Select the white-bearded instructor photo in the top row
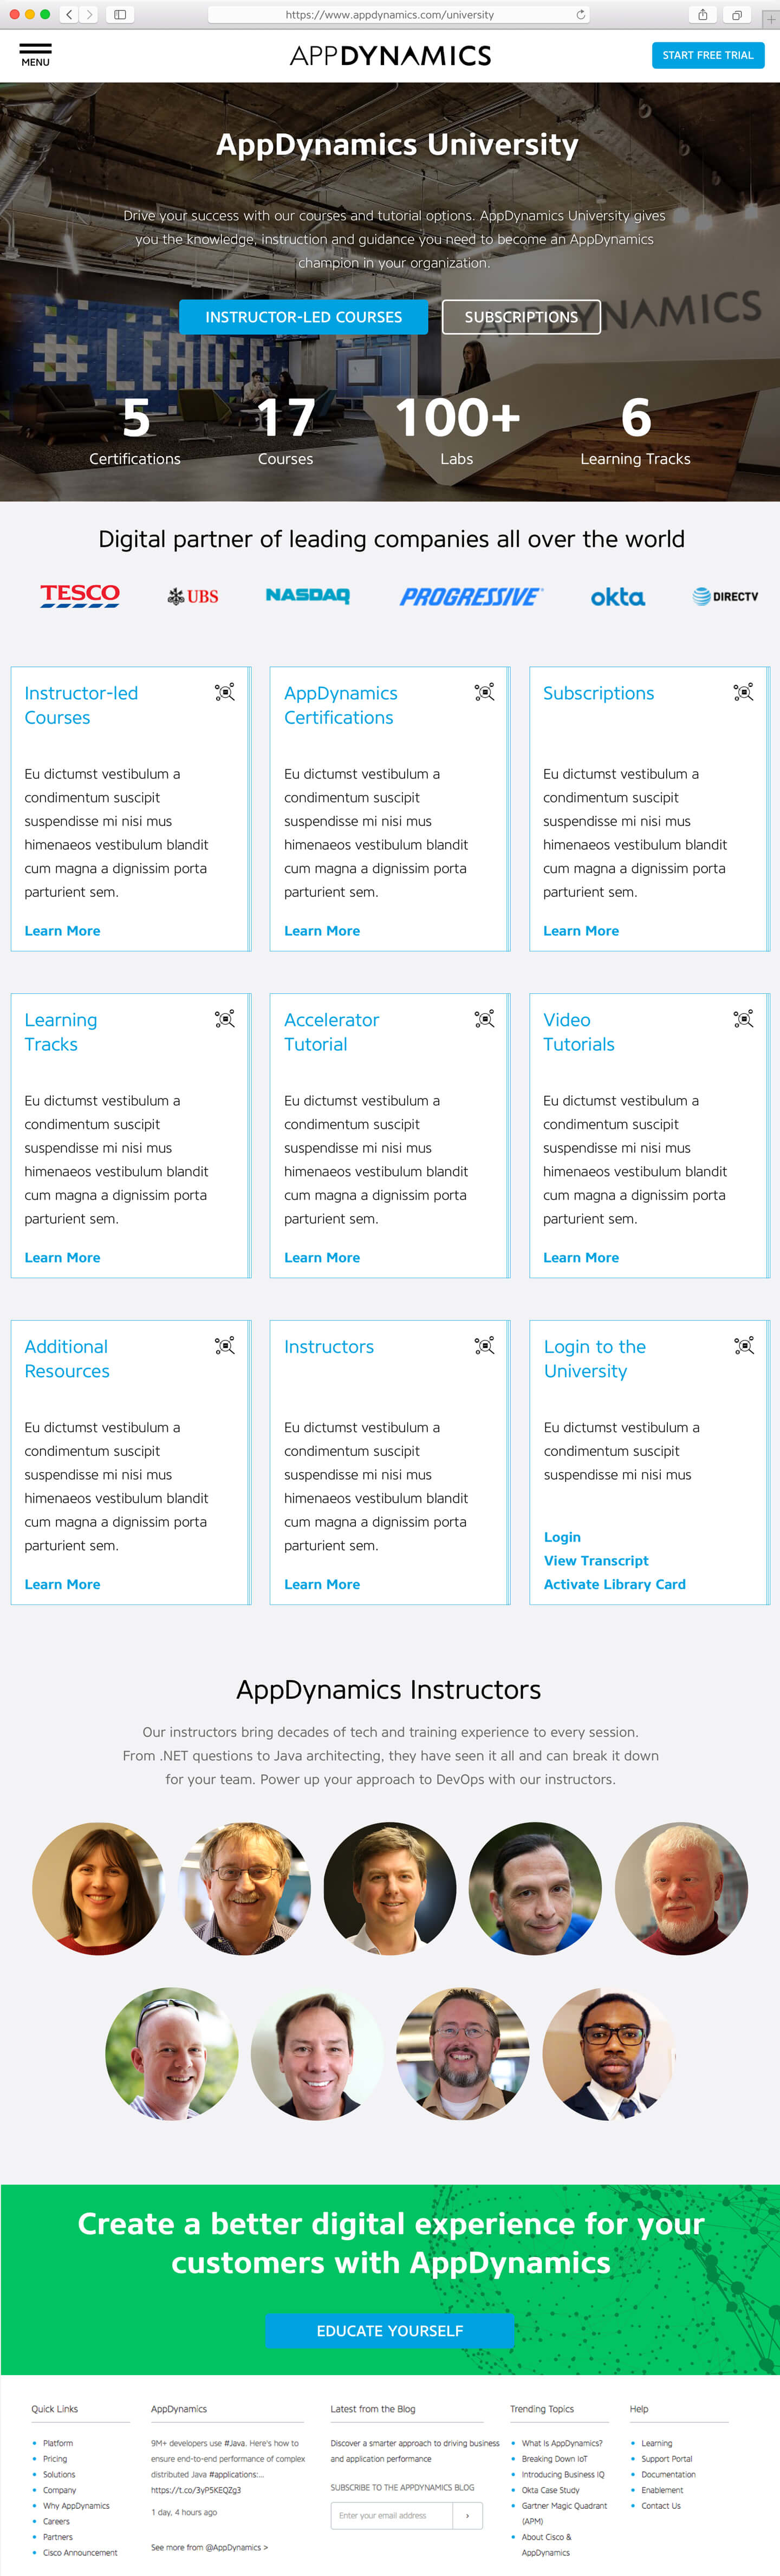This screenshot has height=2576, width=780. 681,1888
